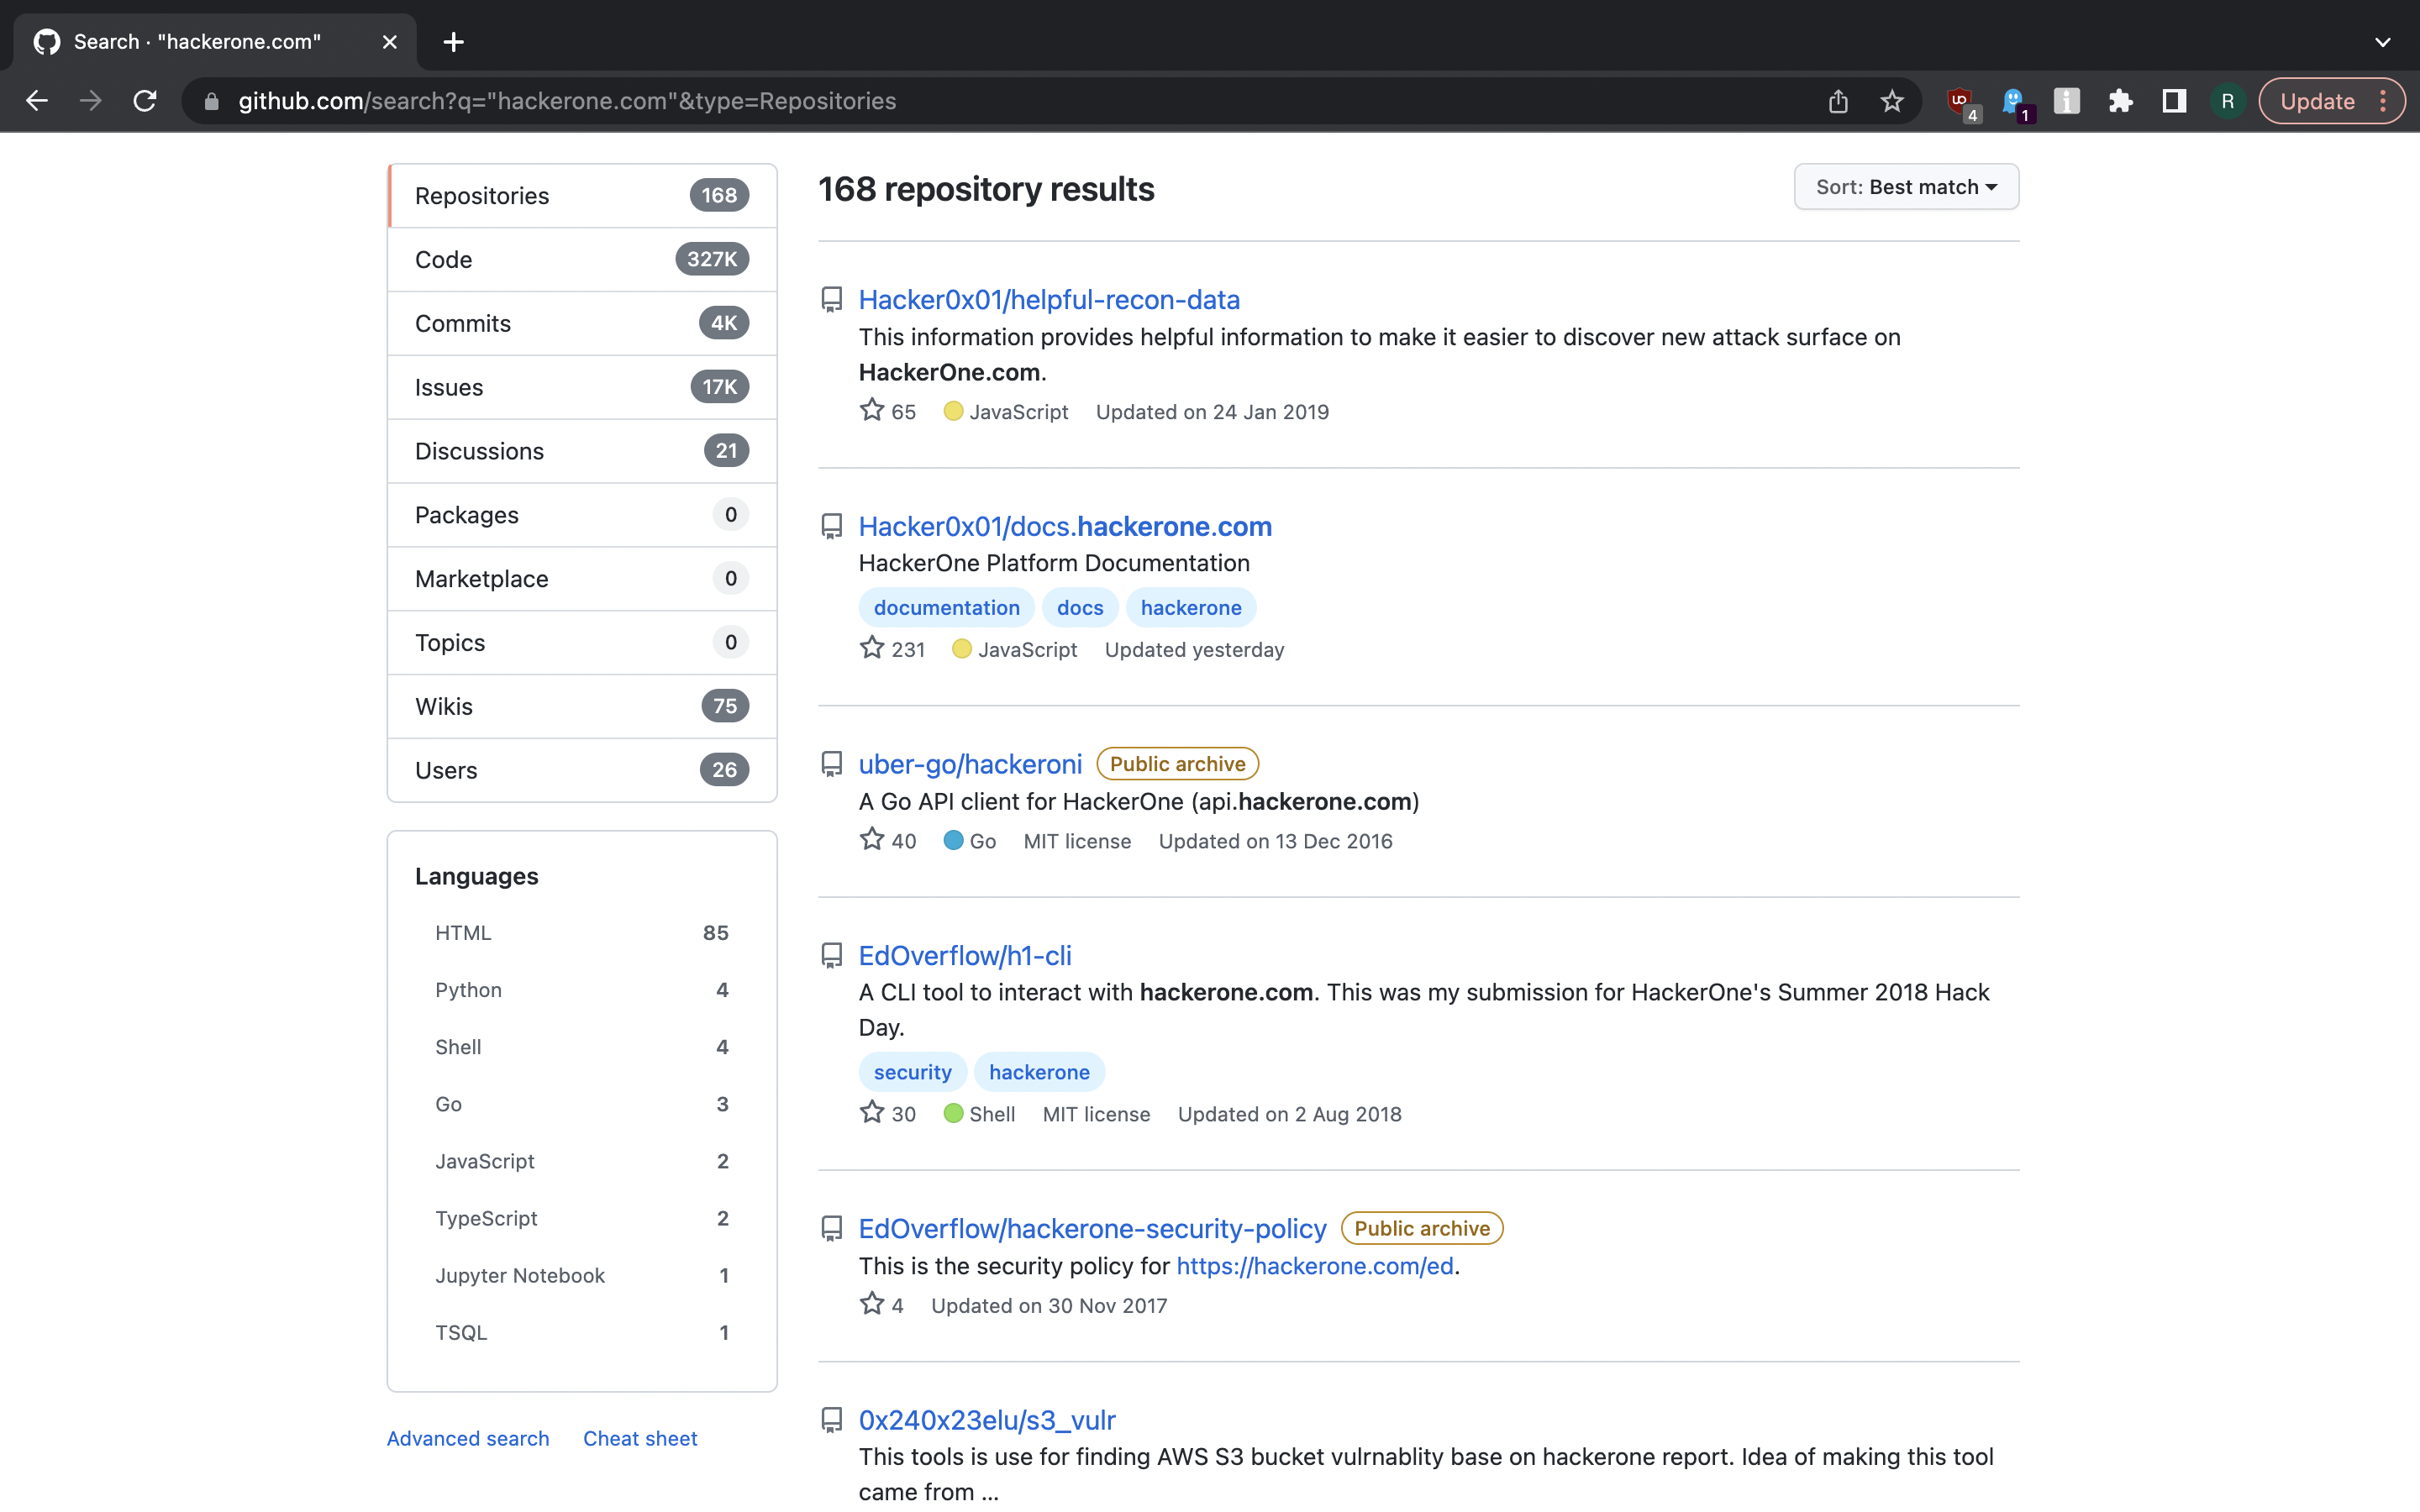The image size is (2420, 1512).
Task: Open the https://hackerone.com/ed link
Action: tap(1314, 1267)
